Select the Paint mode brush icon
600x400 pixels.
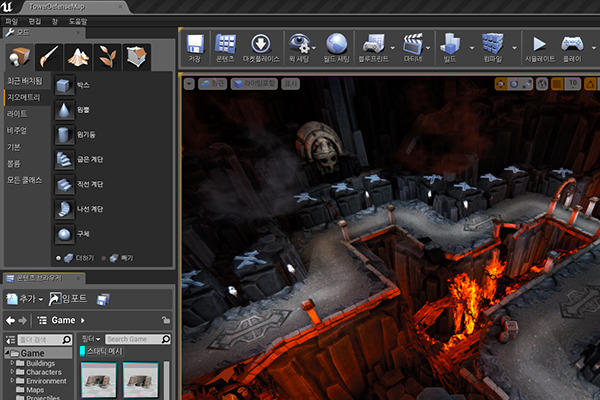tap(49, 57)
